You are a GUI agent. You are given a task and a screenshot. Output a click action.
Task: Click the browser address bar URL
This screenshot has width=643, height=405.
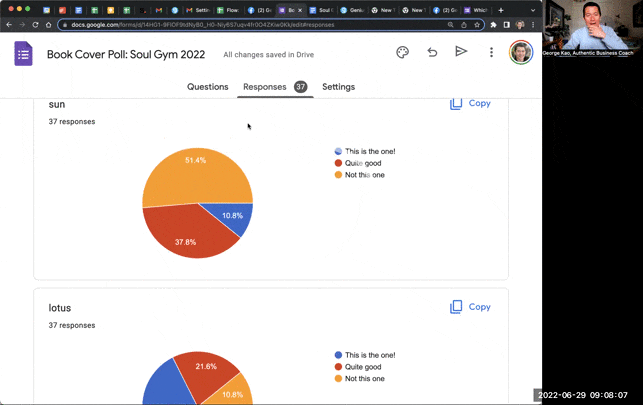(x=203, y=25)
